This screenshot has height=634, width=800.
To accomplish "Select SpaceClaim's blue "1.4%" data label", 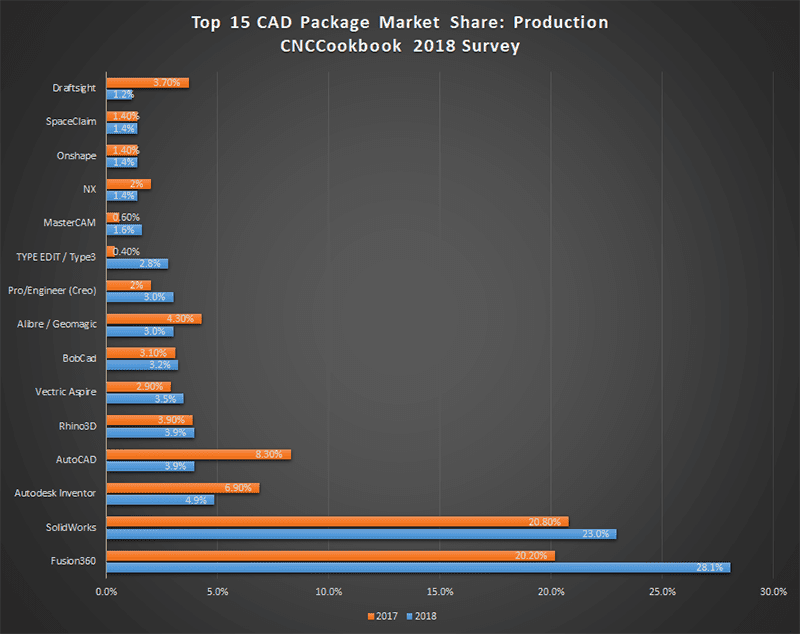I will 124,129.
